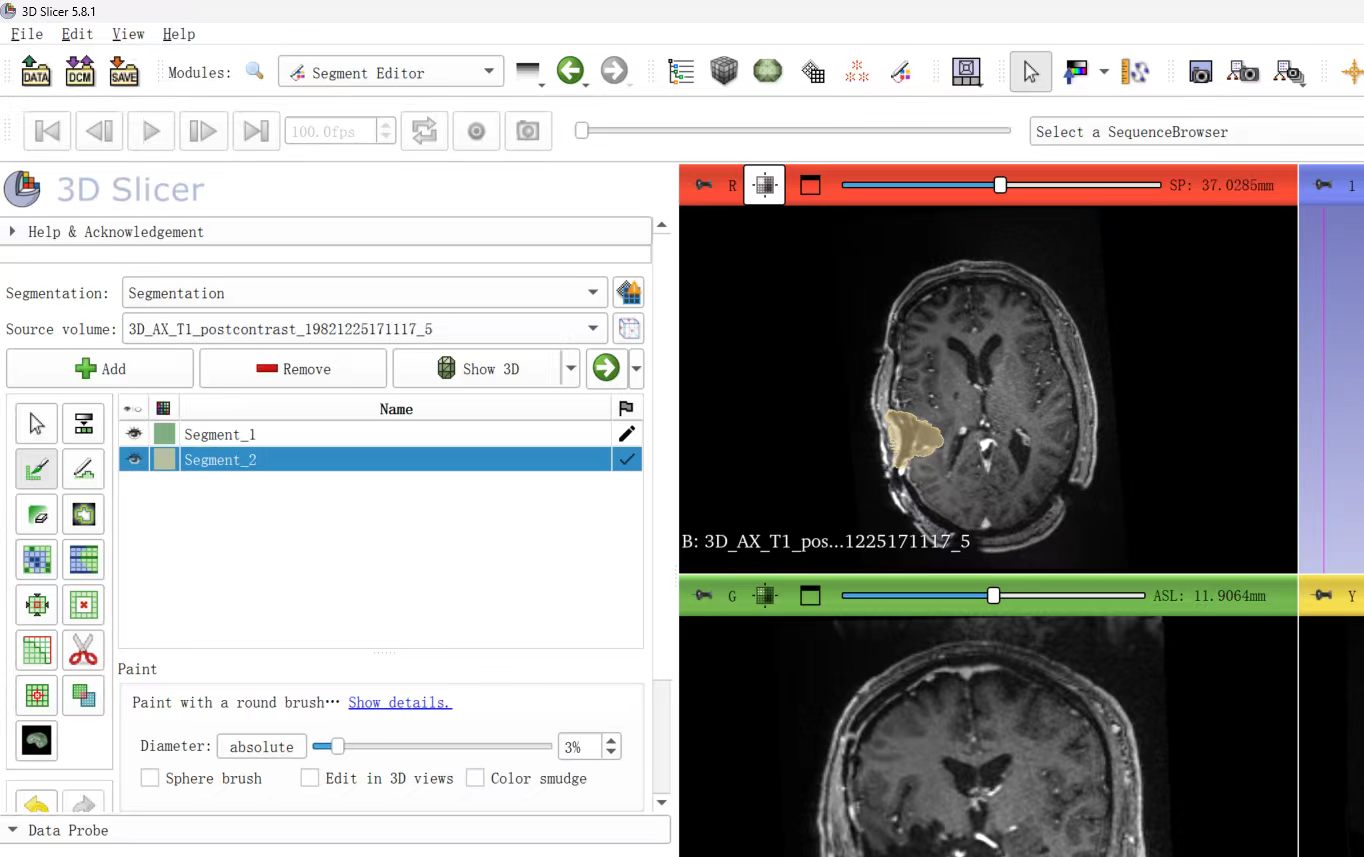Click the screenshot capture camera icon
The height and width of the screenshot is (857, 1364).
pos(1200,72)
